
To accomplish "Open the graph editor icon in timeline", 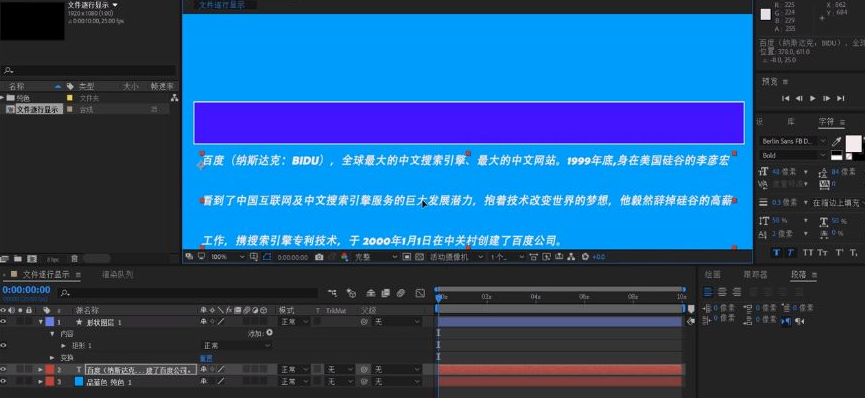I will click(x=420, y=293).
